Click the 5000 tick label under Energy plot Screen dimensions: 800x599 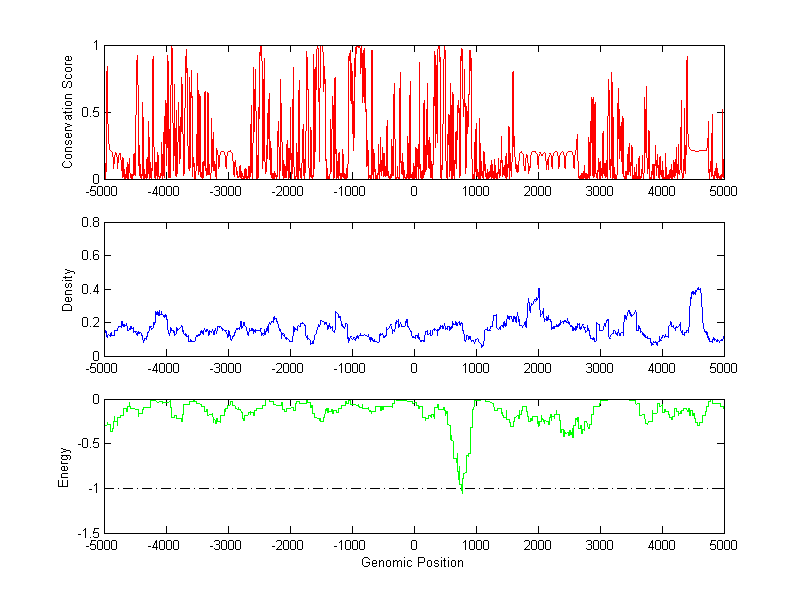click(x=723, y=546)
